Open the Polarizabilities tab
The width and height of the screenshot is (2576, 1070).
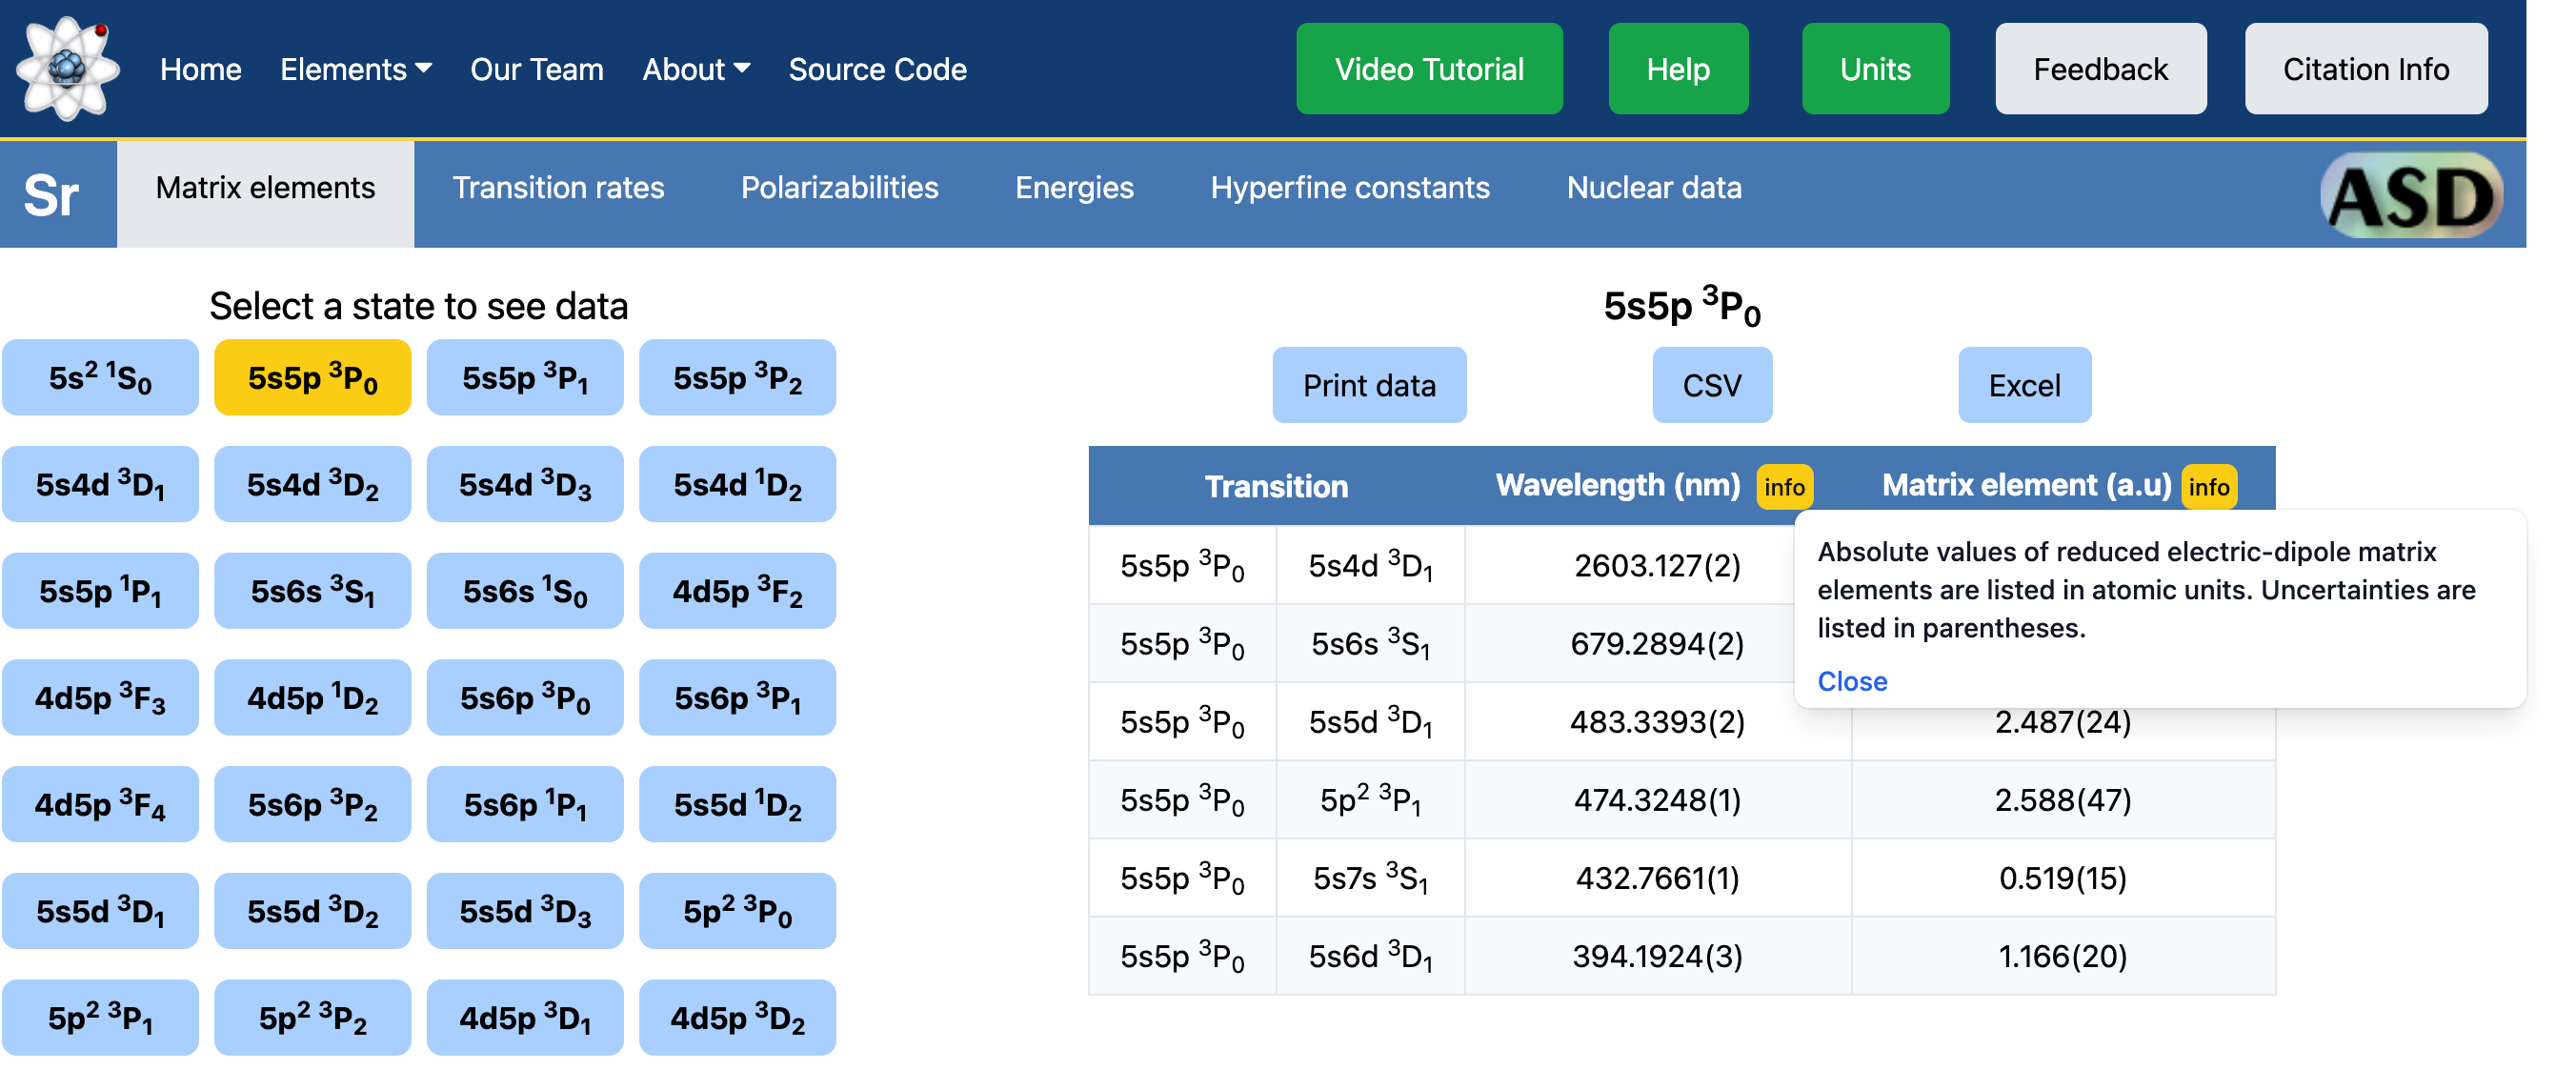tap(839, 188)
